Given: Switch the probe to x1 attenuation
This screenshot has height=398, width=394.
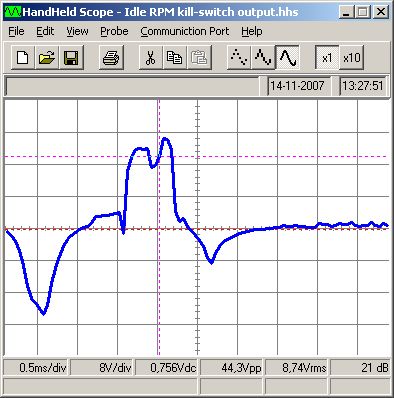Looking at the screenshot, I should point(327,58).
